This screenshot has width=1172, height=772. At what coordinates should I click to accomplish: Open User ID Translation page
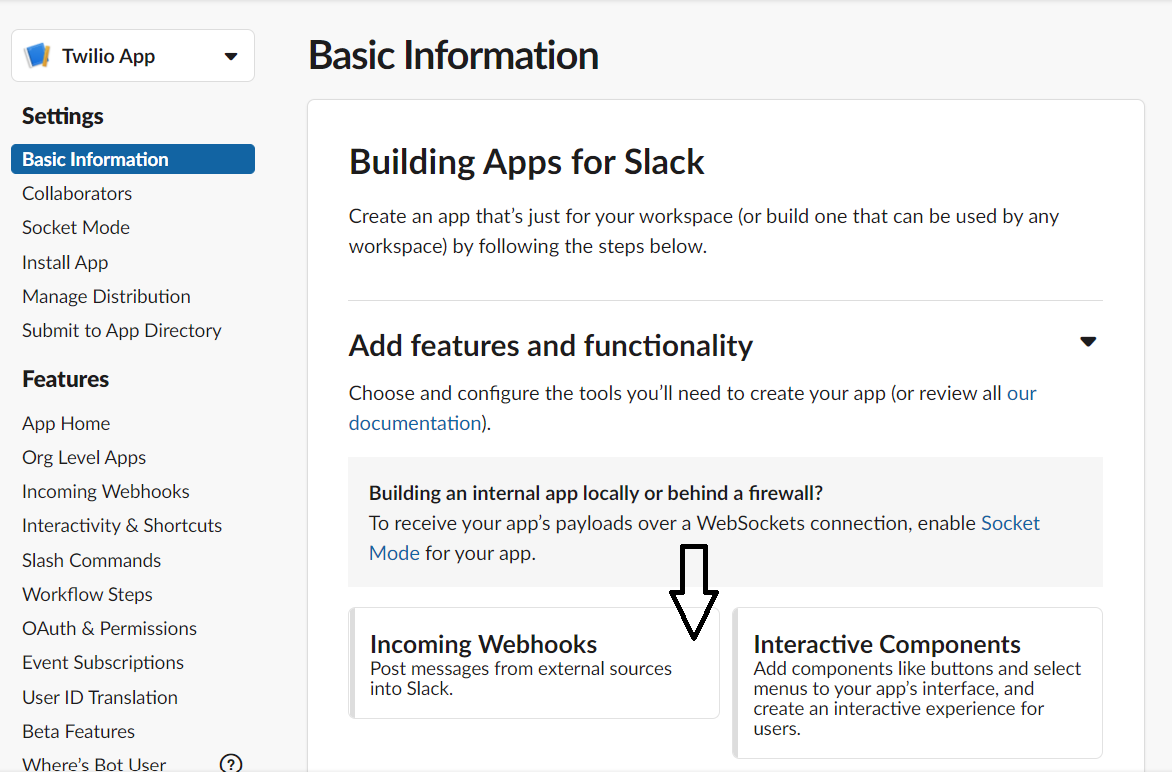pos(100,697)
